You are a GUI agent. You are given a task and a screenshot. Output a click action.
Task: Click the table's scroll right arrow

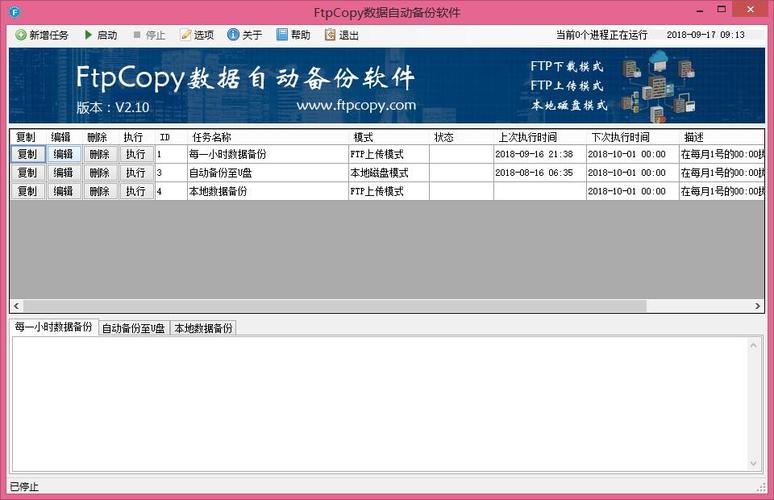click(757, 306)
